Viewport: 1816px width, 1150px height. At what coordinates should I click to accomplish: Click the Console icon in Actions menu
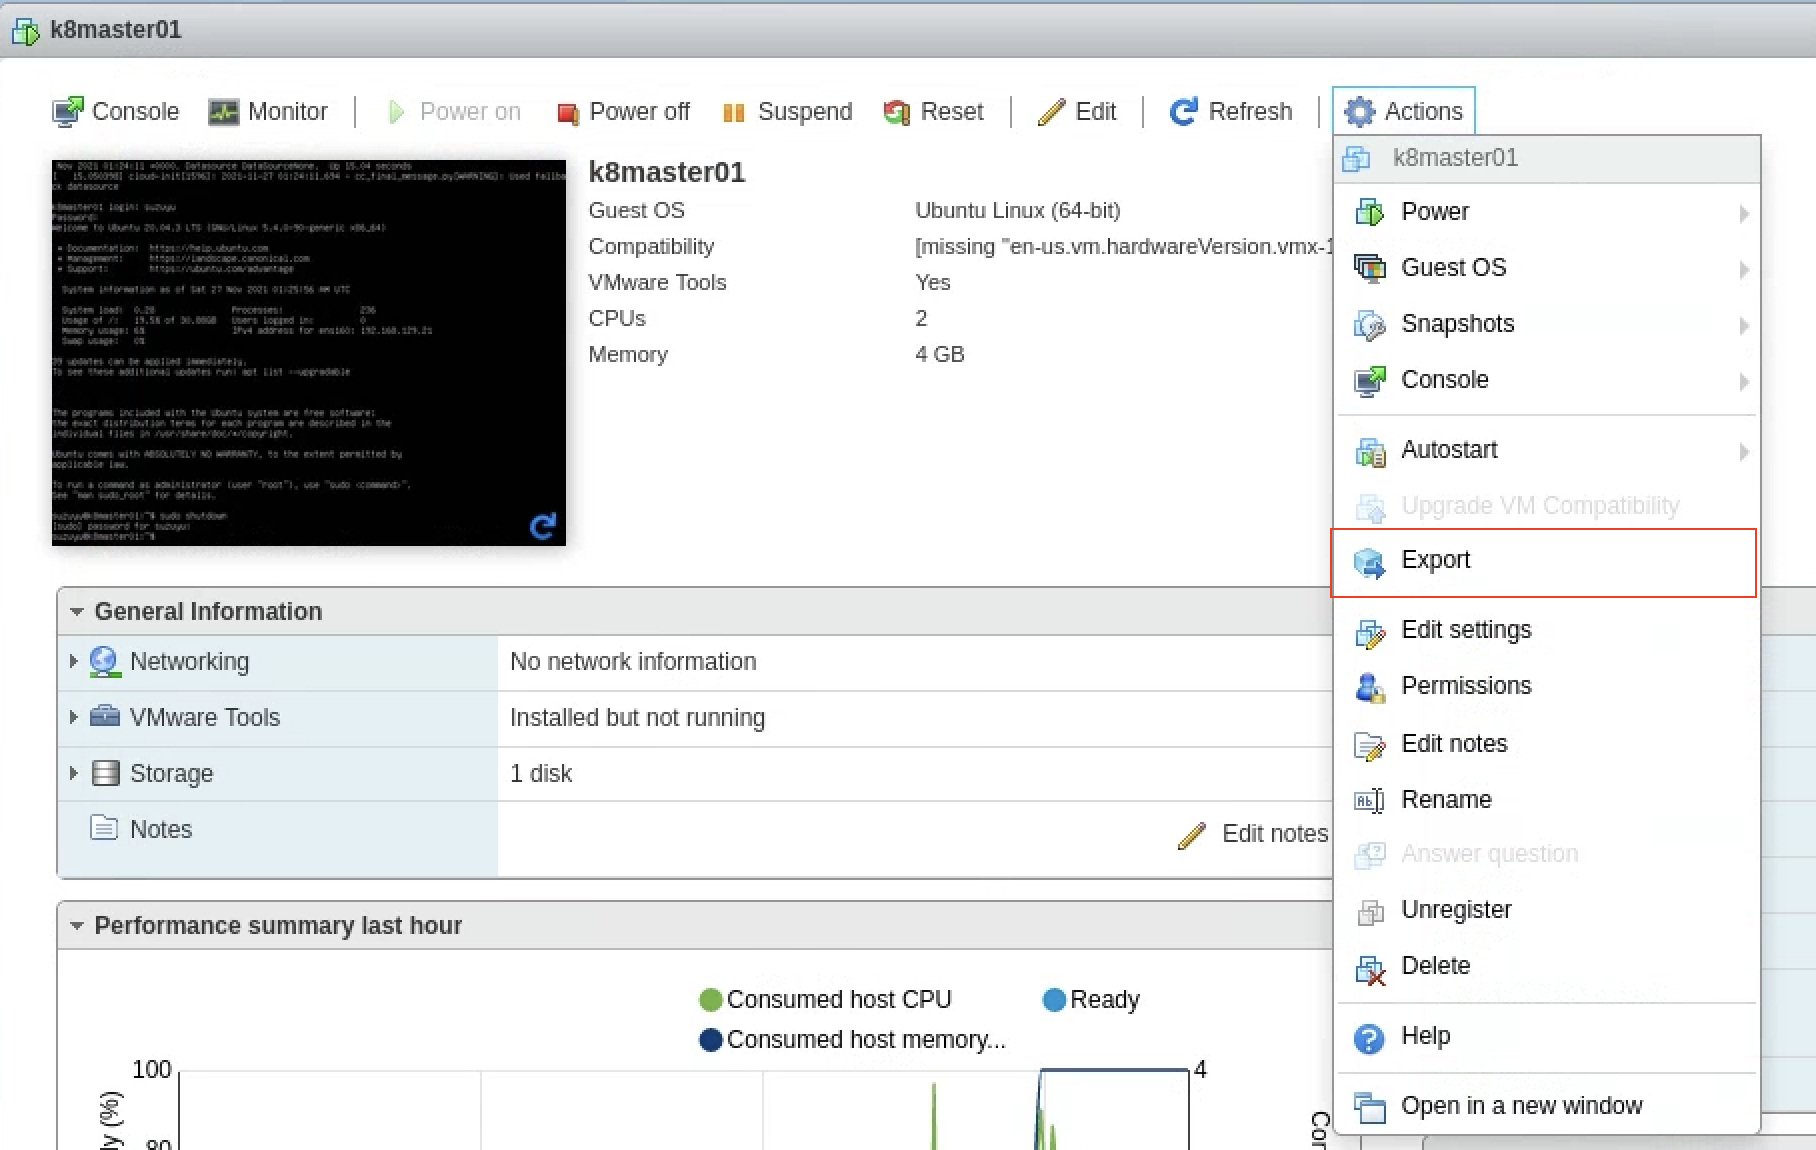pyautogui.click(x=1369, y=380)
